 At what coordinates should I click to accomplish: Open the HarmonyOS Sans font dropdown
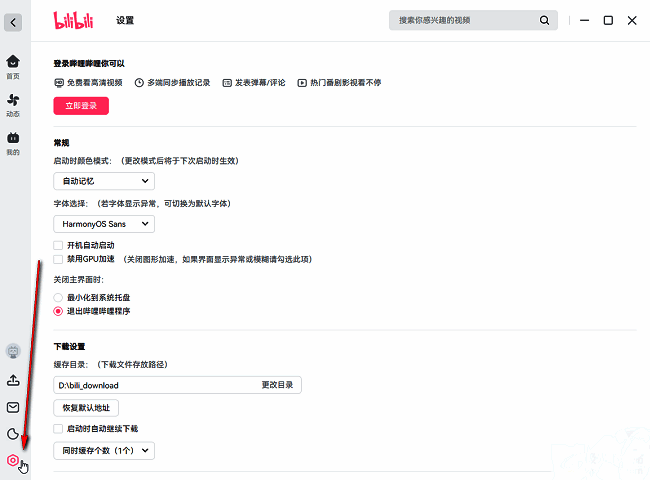104,224
